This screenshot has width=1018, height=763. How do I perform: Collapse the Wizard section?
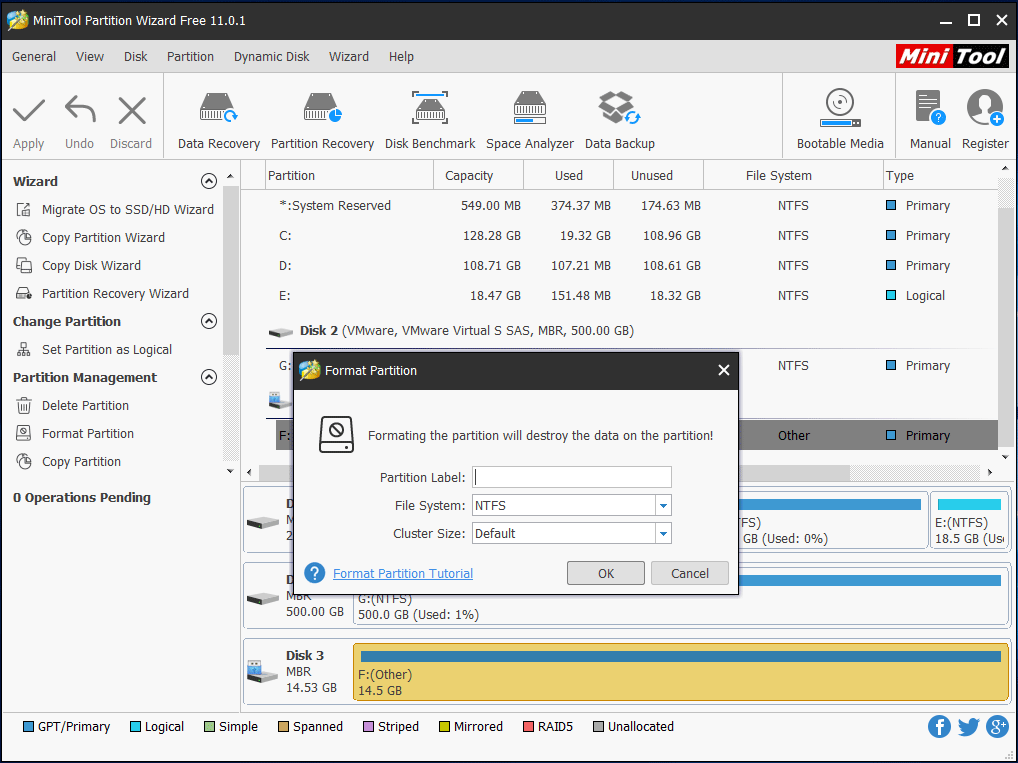[209, 181]
